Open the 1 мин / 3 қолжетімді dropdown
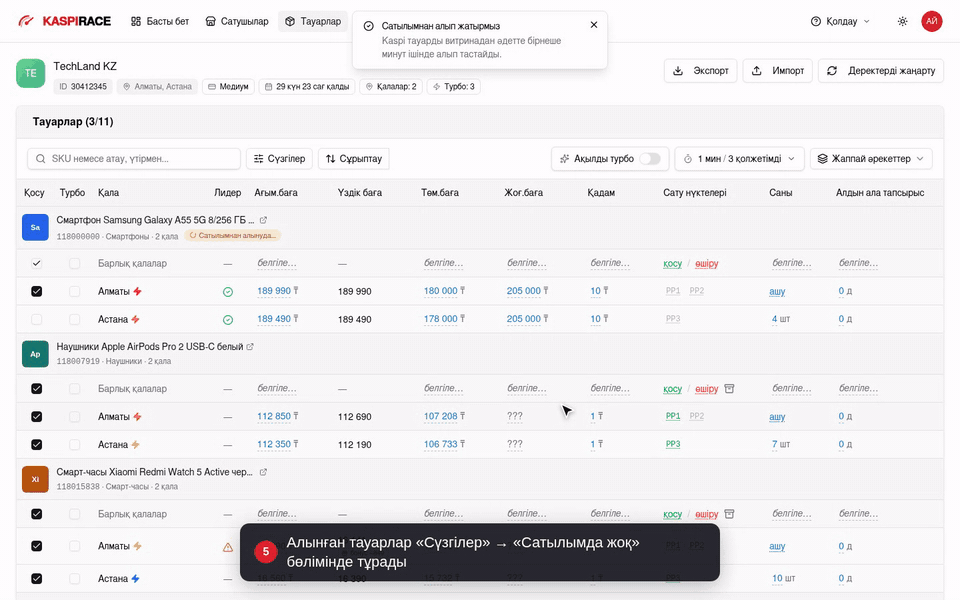The image size is (960, 600). click(x=740, y=159)
